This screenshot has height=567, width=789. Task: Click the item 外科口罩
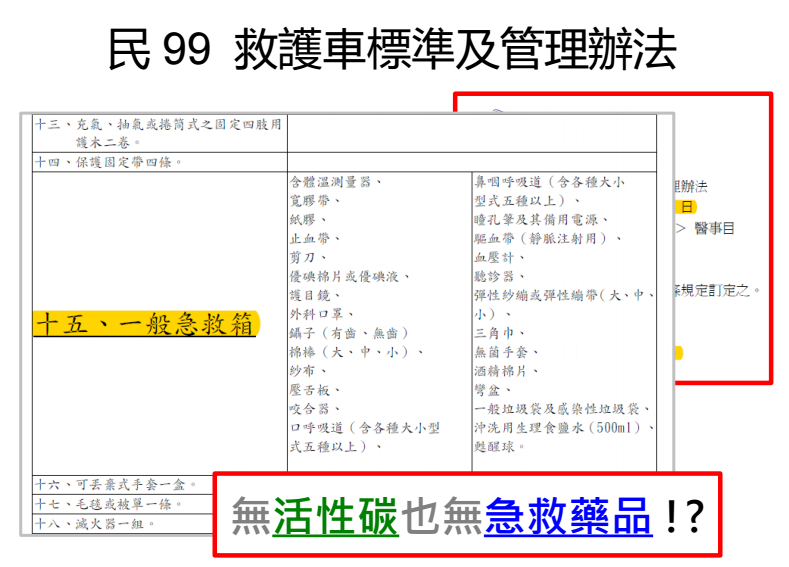click(317, 314)
